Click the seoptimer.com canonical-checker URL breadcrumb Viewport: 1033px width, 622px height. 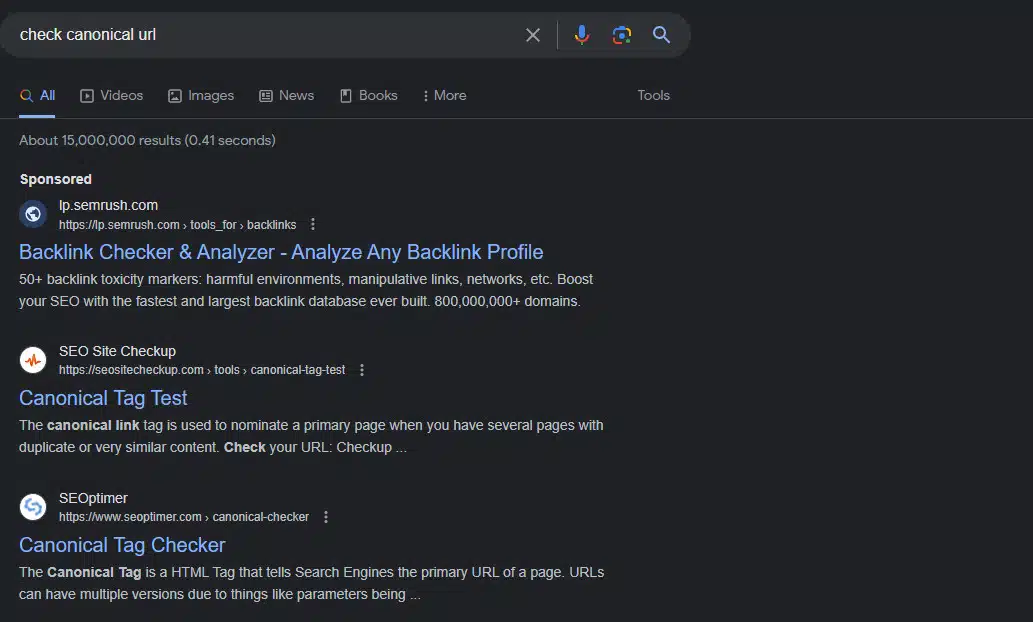[x=184, y=517]
